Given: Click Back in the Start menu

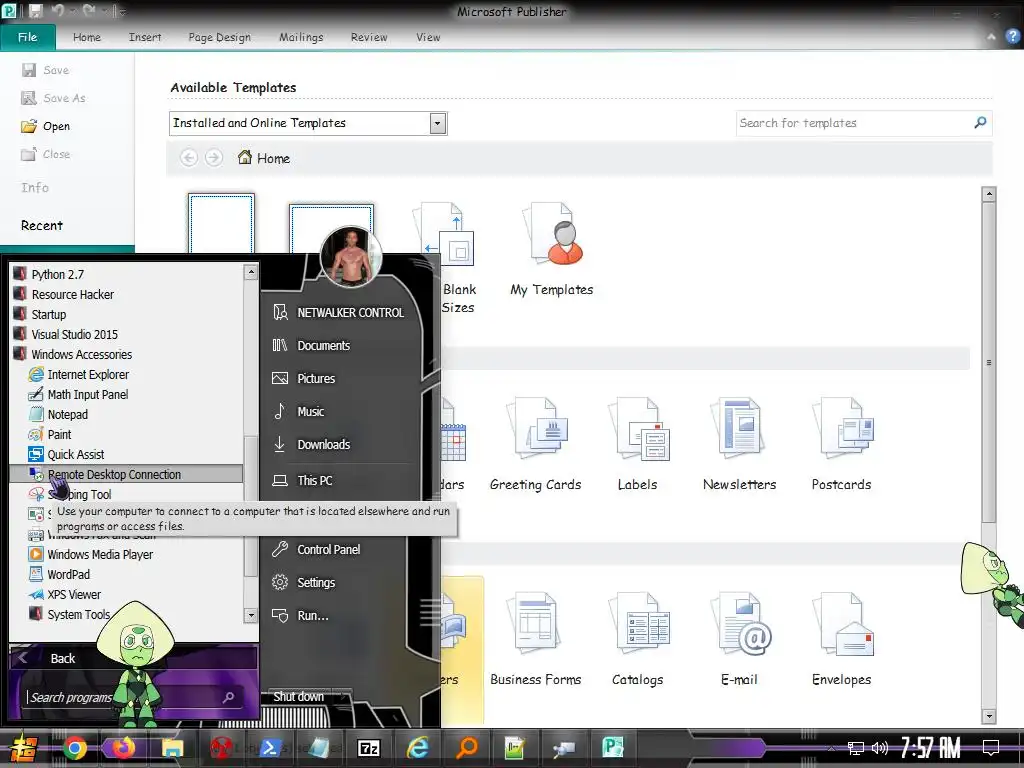Looking at the screenshot, I should point(63,658).
